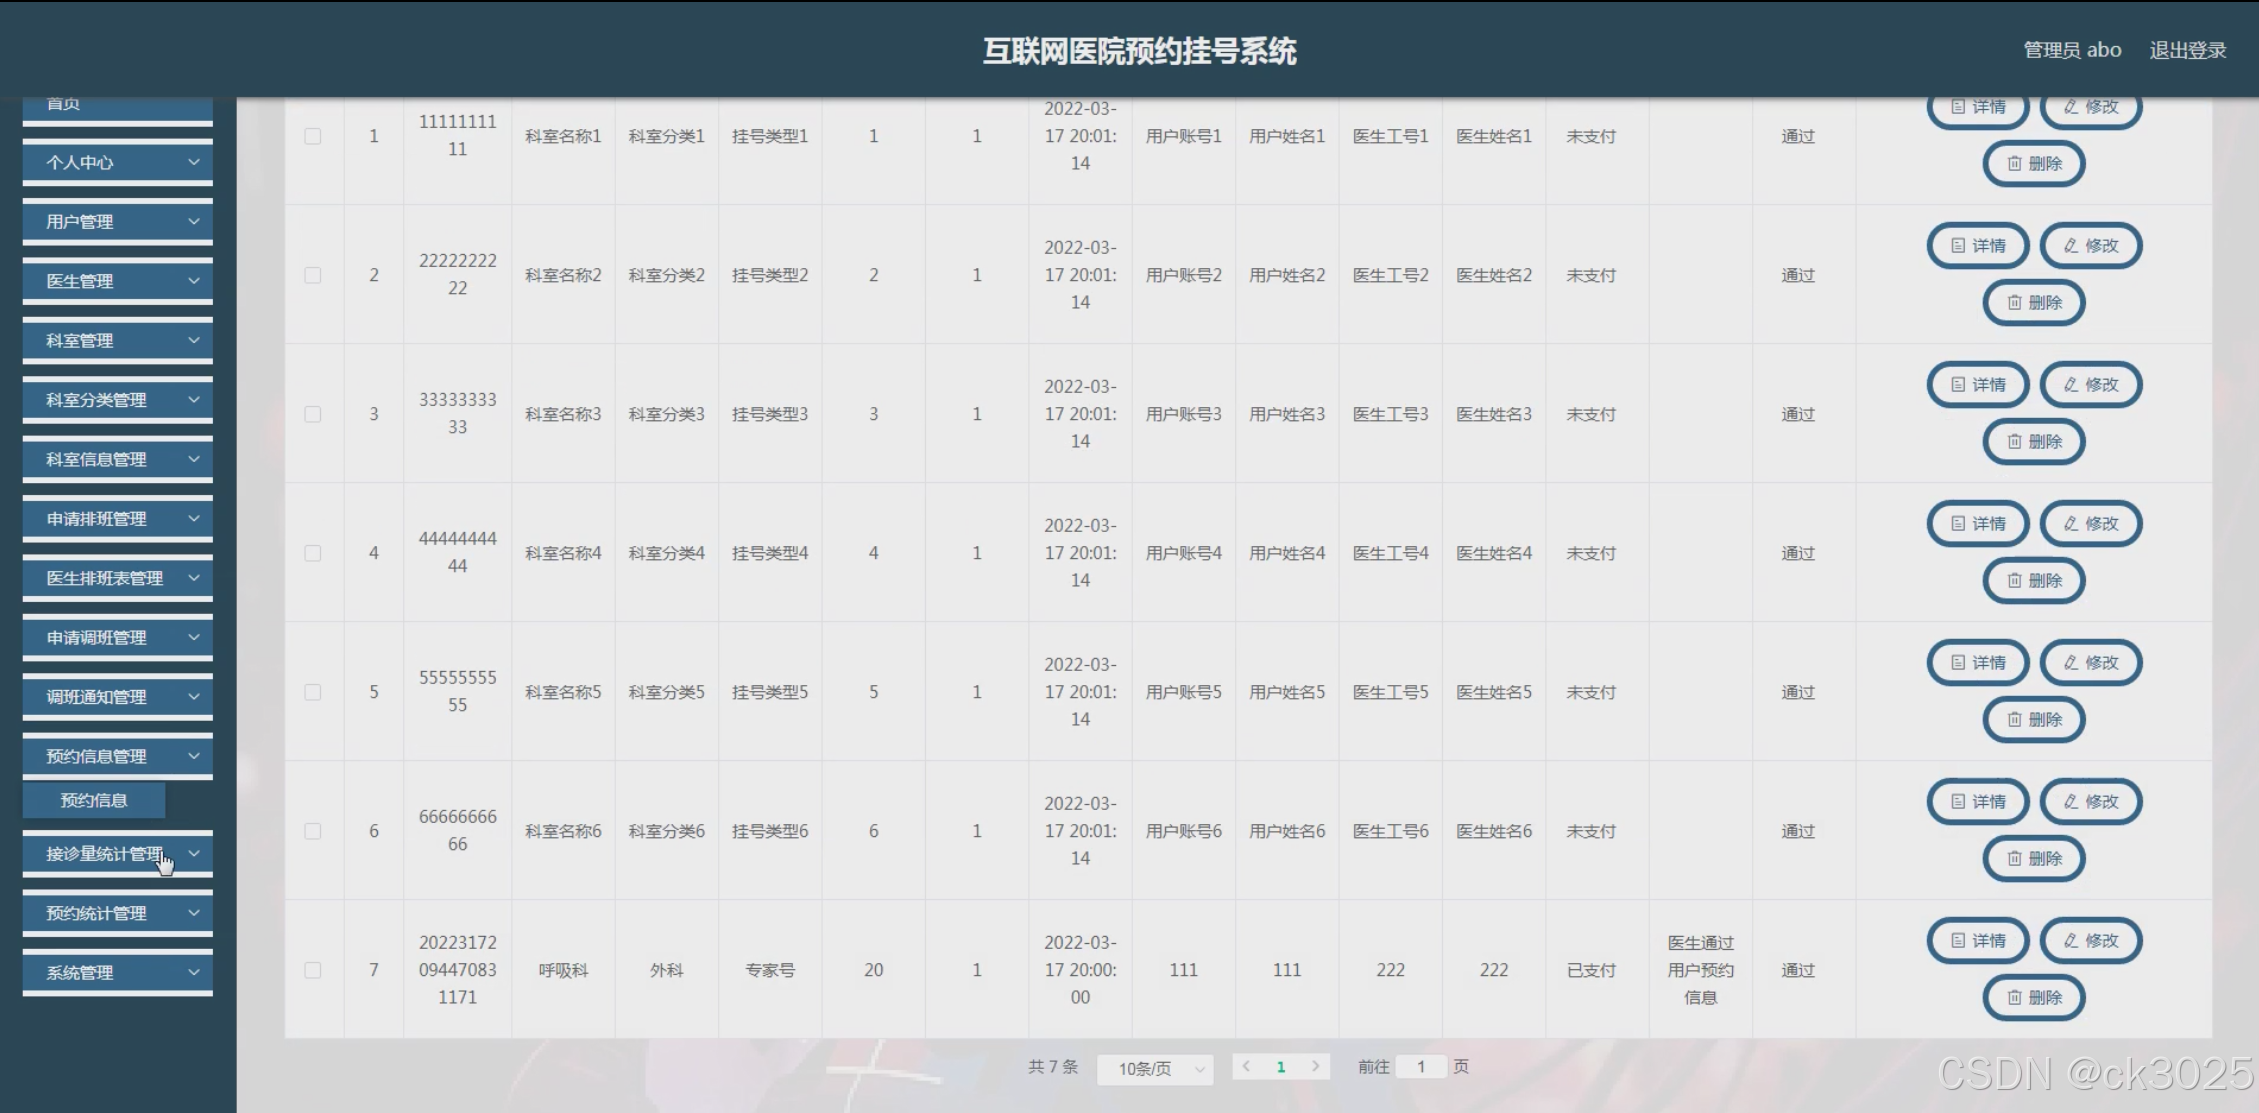The width and height of the screenshot is (2259, 1113).
Task: Open the 10条/页 page size dropdown
Action: (1155, 1069)
